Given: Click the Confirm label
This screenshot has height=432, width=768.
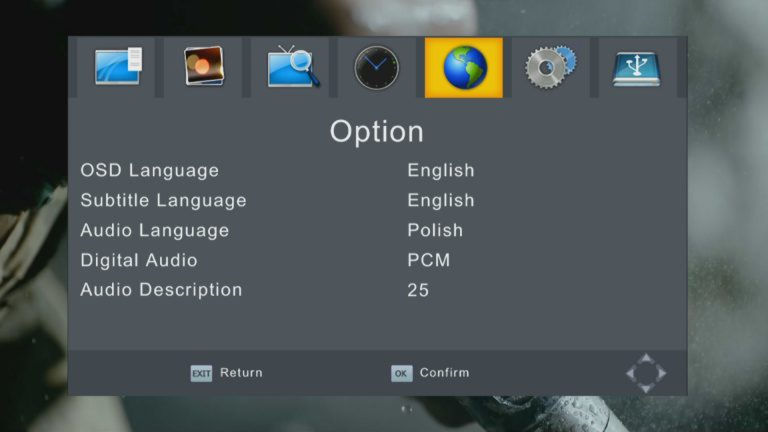Looking at the screenshot, I should tap(444, 373).
